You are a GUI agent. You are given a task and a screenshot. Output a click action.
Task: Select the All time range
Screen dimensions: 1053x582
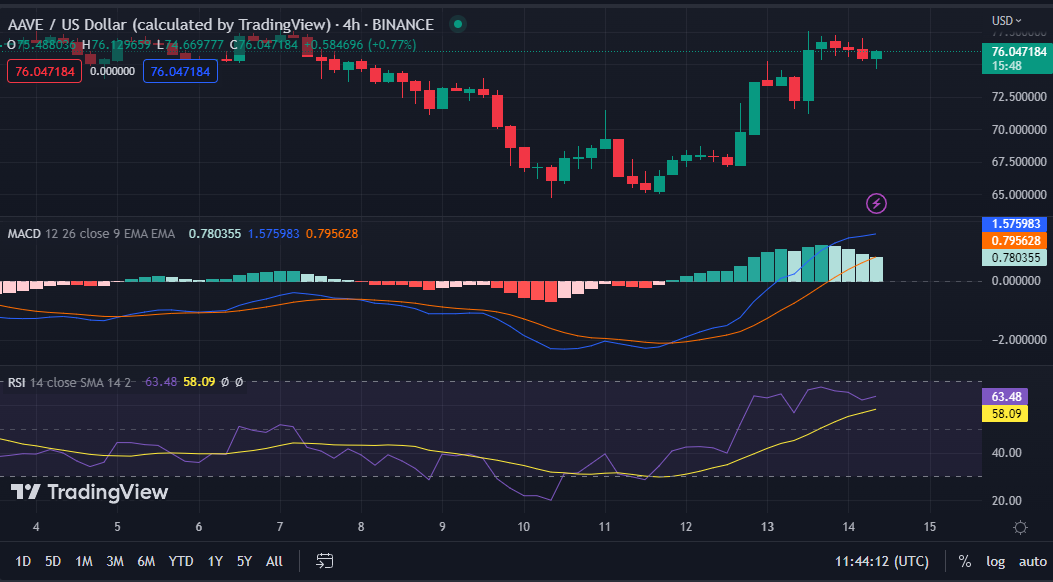pos(274,561)
